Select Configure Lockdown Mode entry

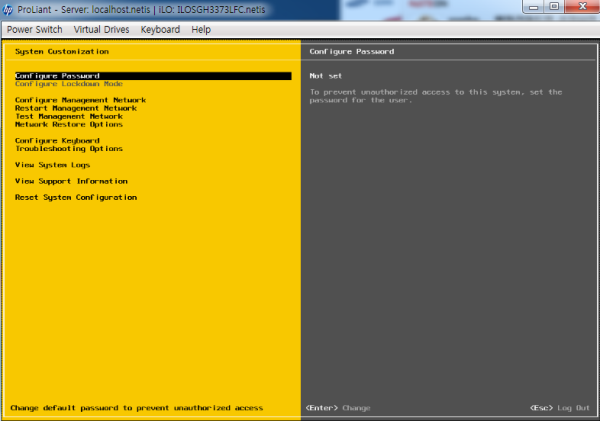click(69, 84)
